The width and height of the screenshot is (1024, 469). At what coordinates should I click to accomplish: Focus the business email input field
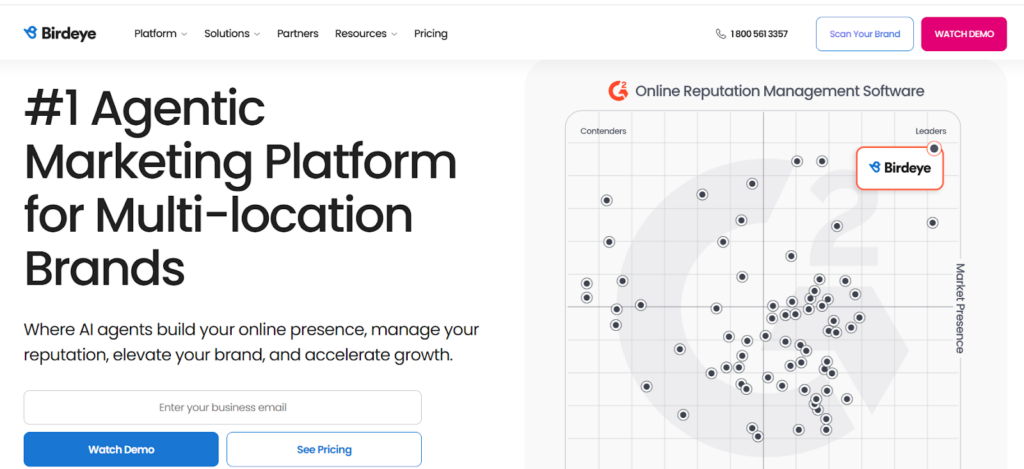tap(223, 407)
